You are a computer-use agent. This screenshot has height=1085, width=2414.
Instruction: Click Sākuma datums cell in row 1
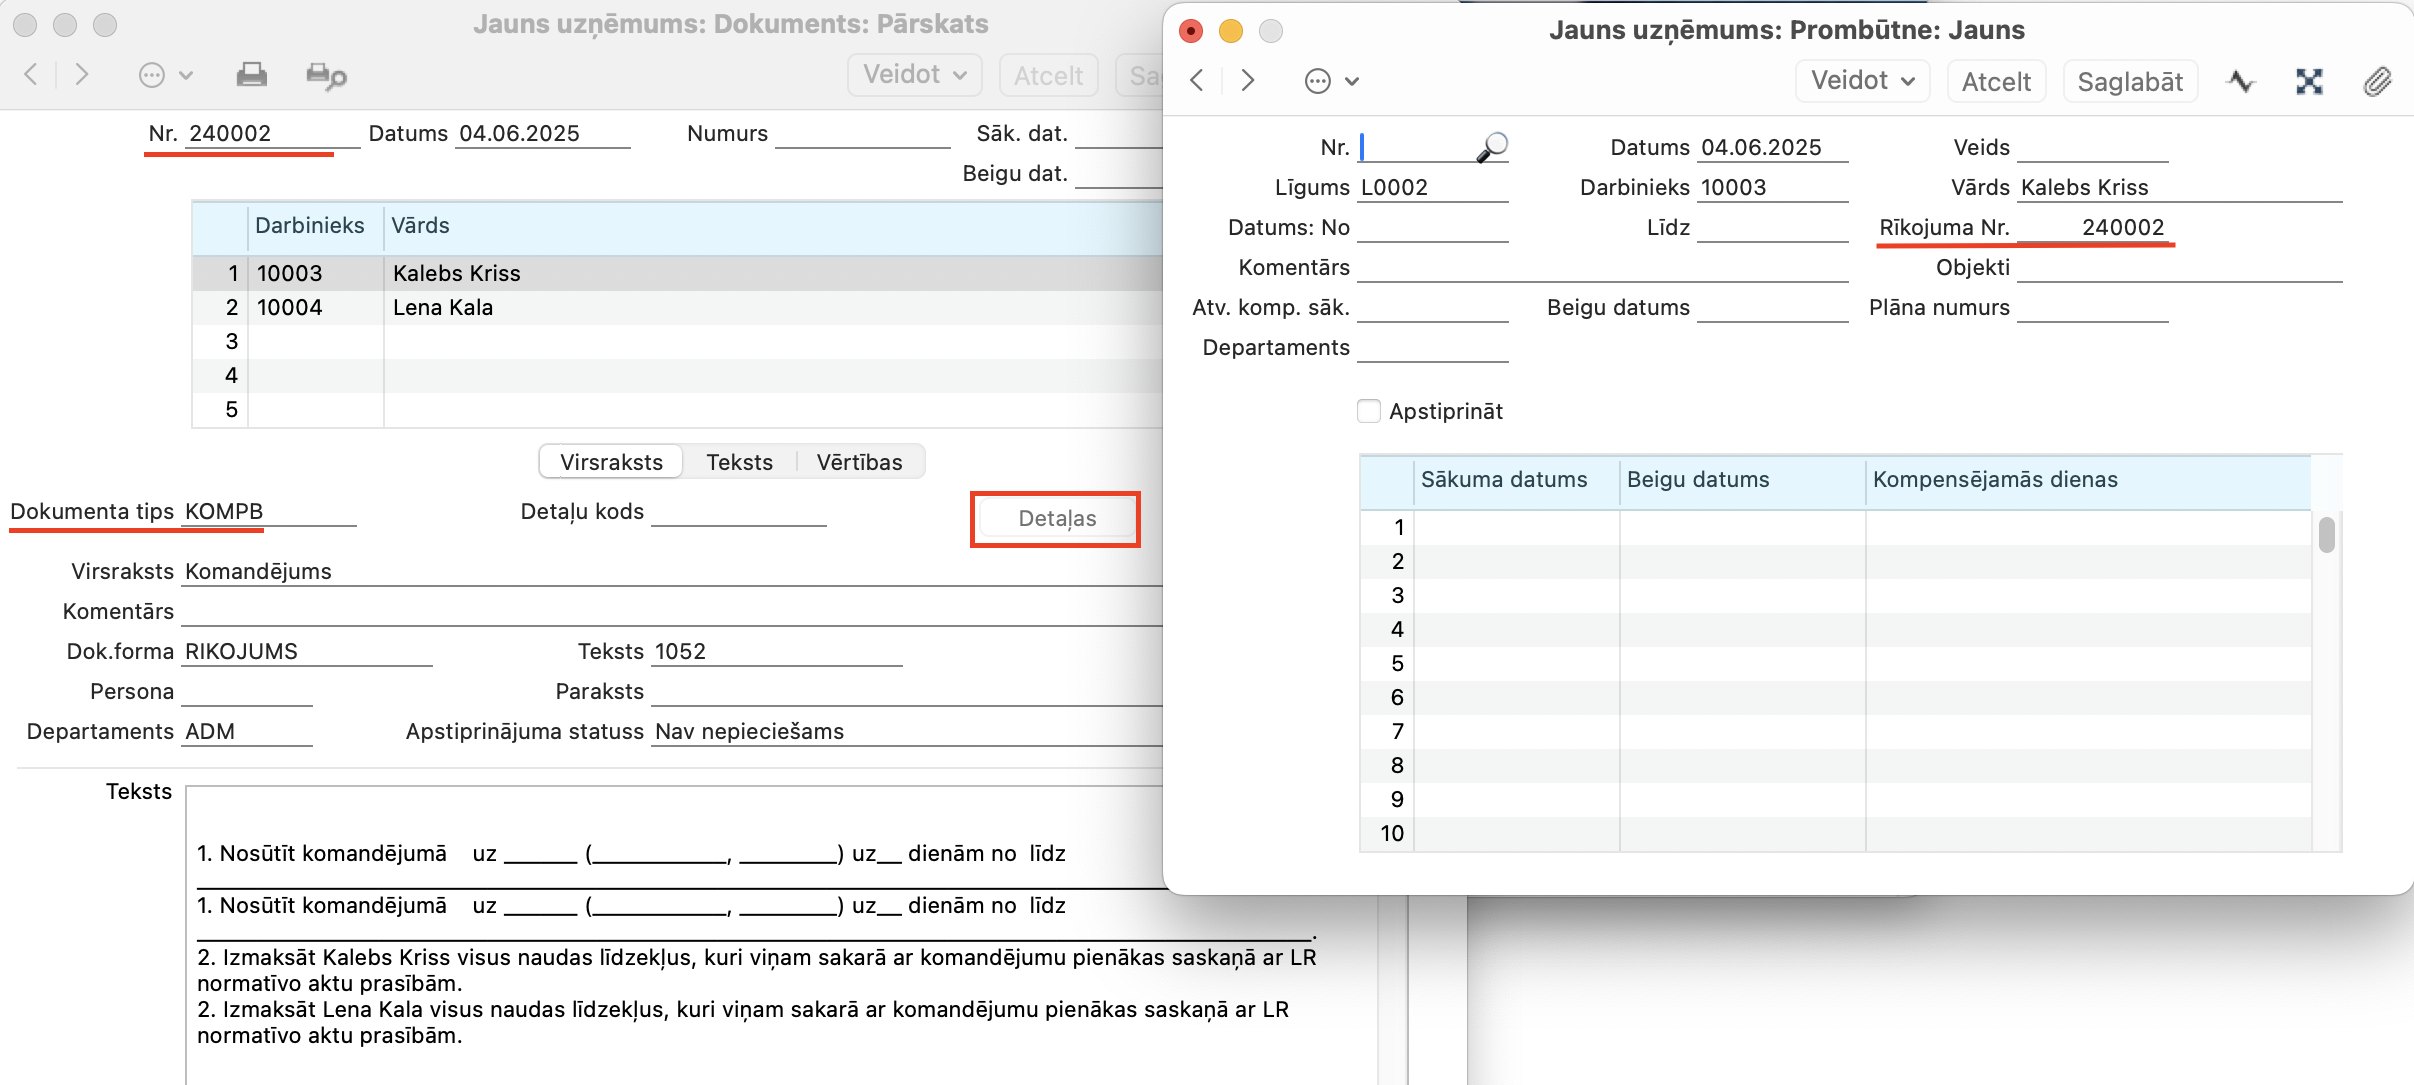point(1516,527)
